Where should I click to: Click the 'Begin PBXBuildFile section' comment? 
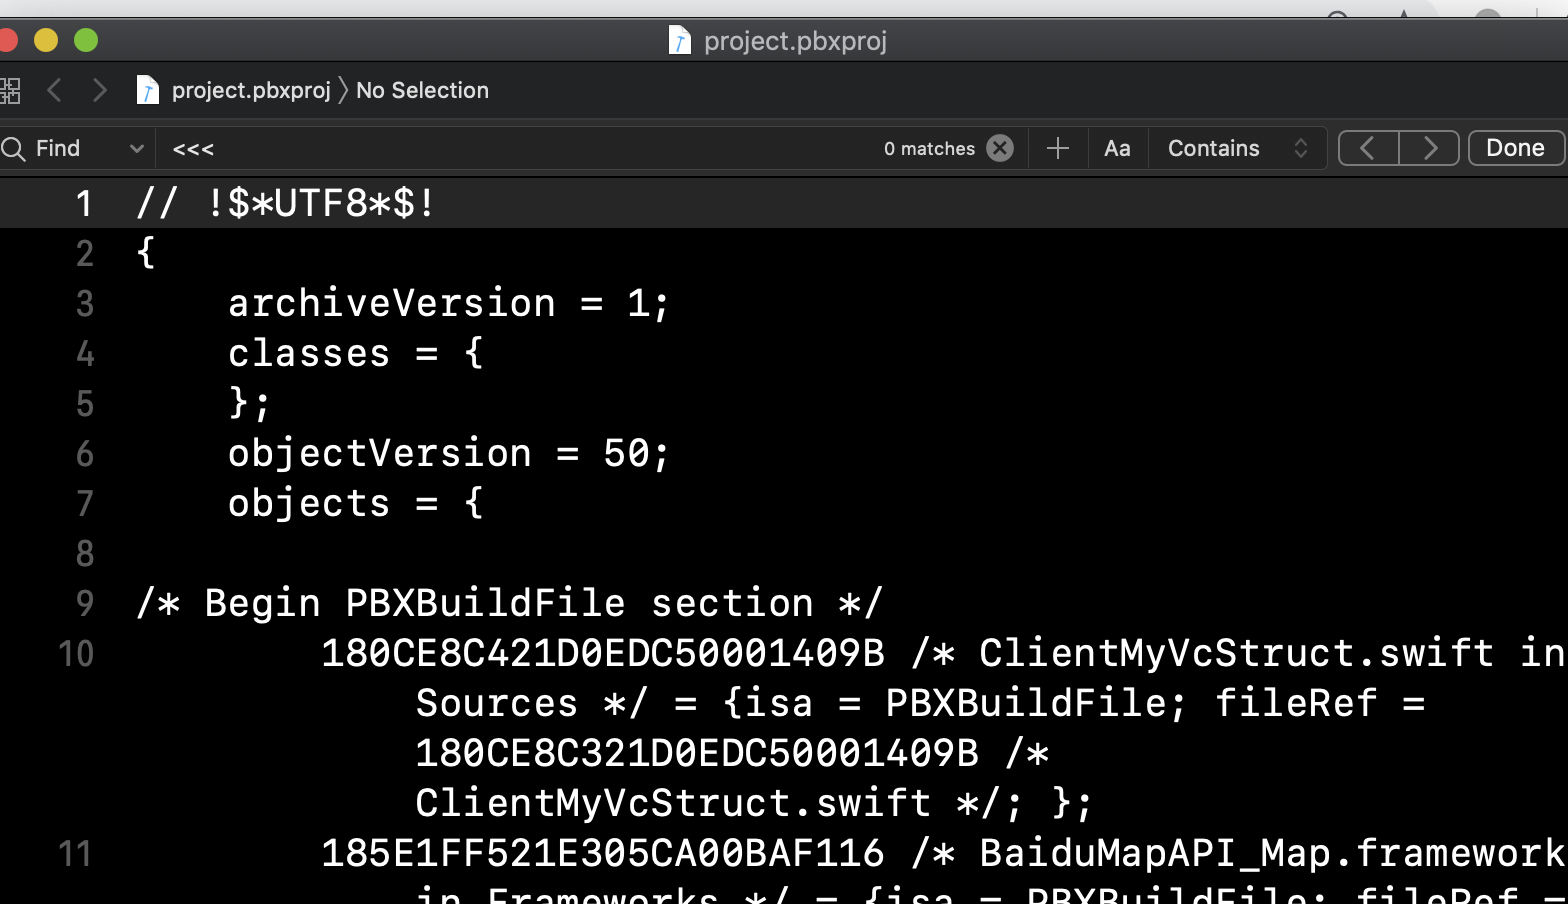(x=509, y=604)
